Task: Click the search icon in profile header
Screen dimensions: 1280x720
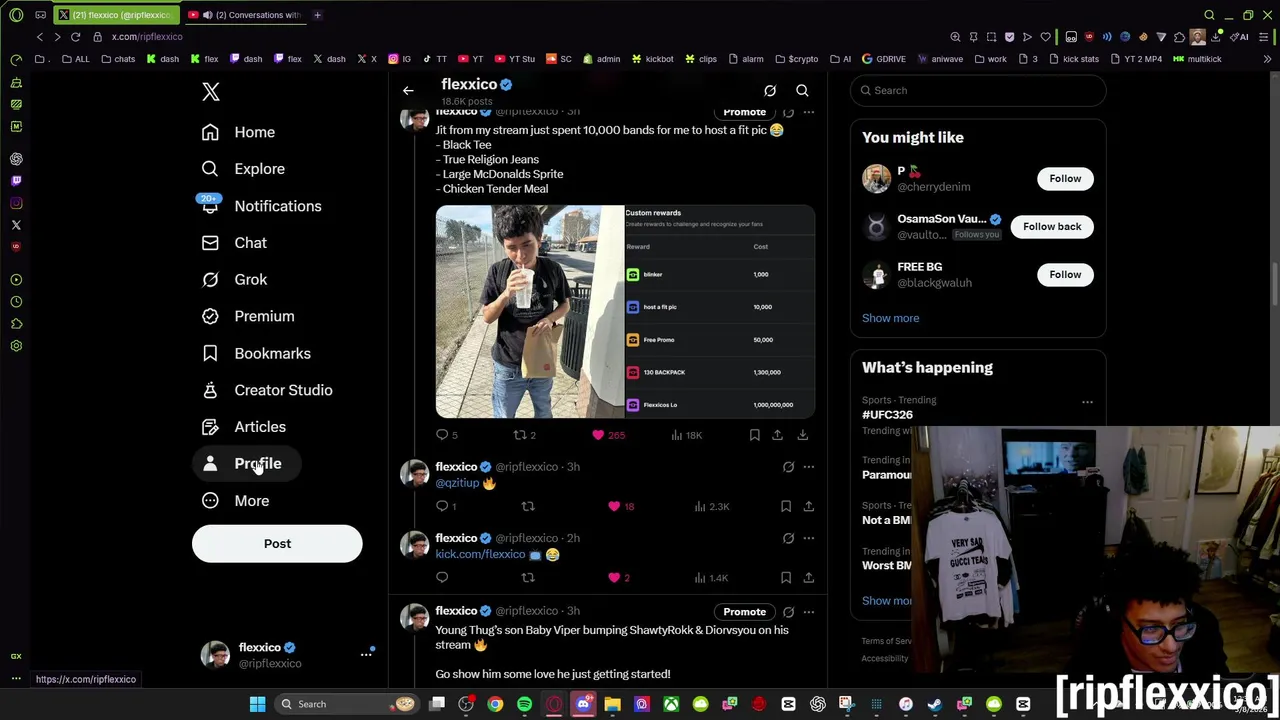Action: click(x=802, y=91)
